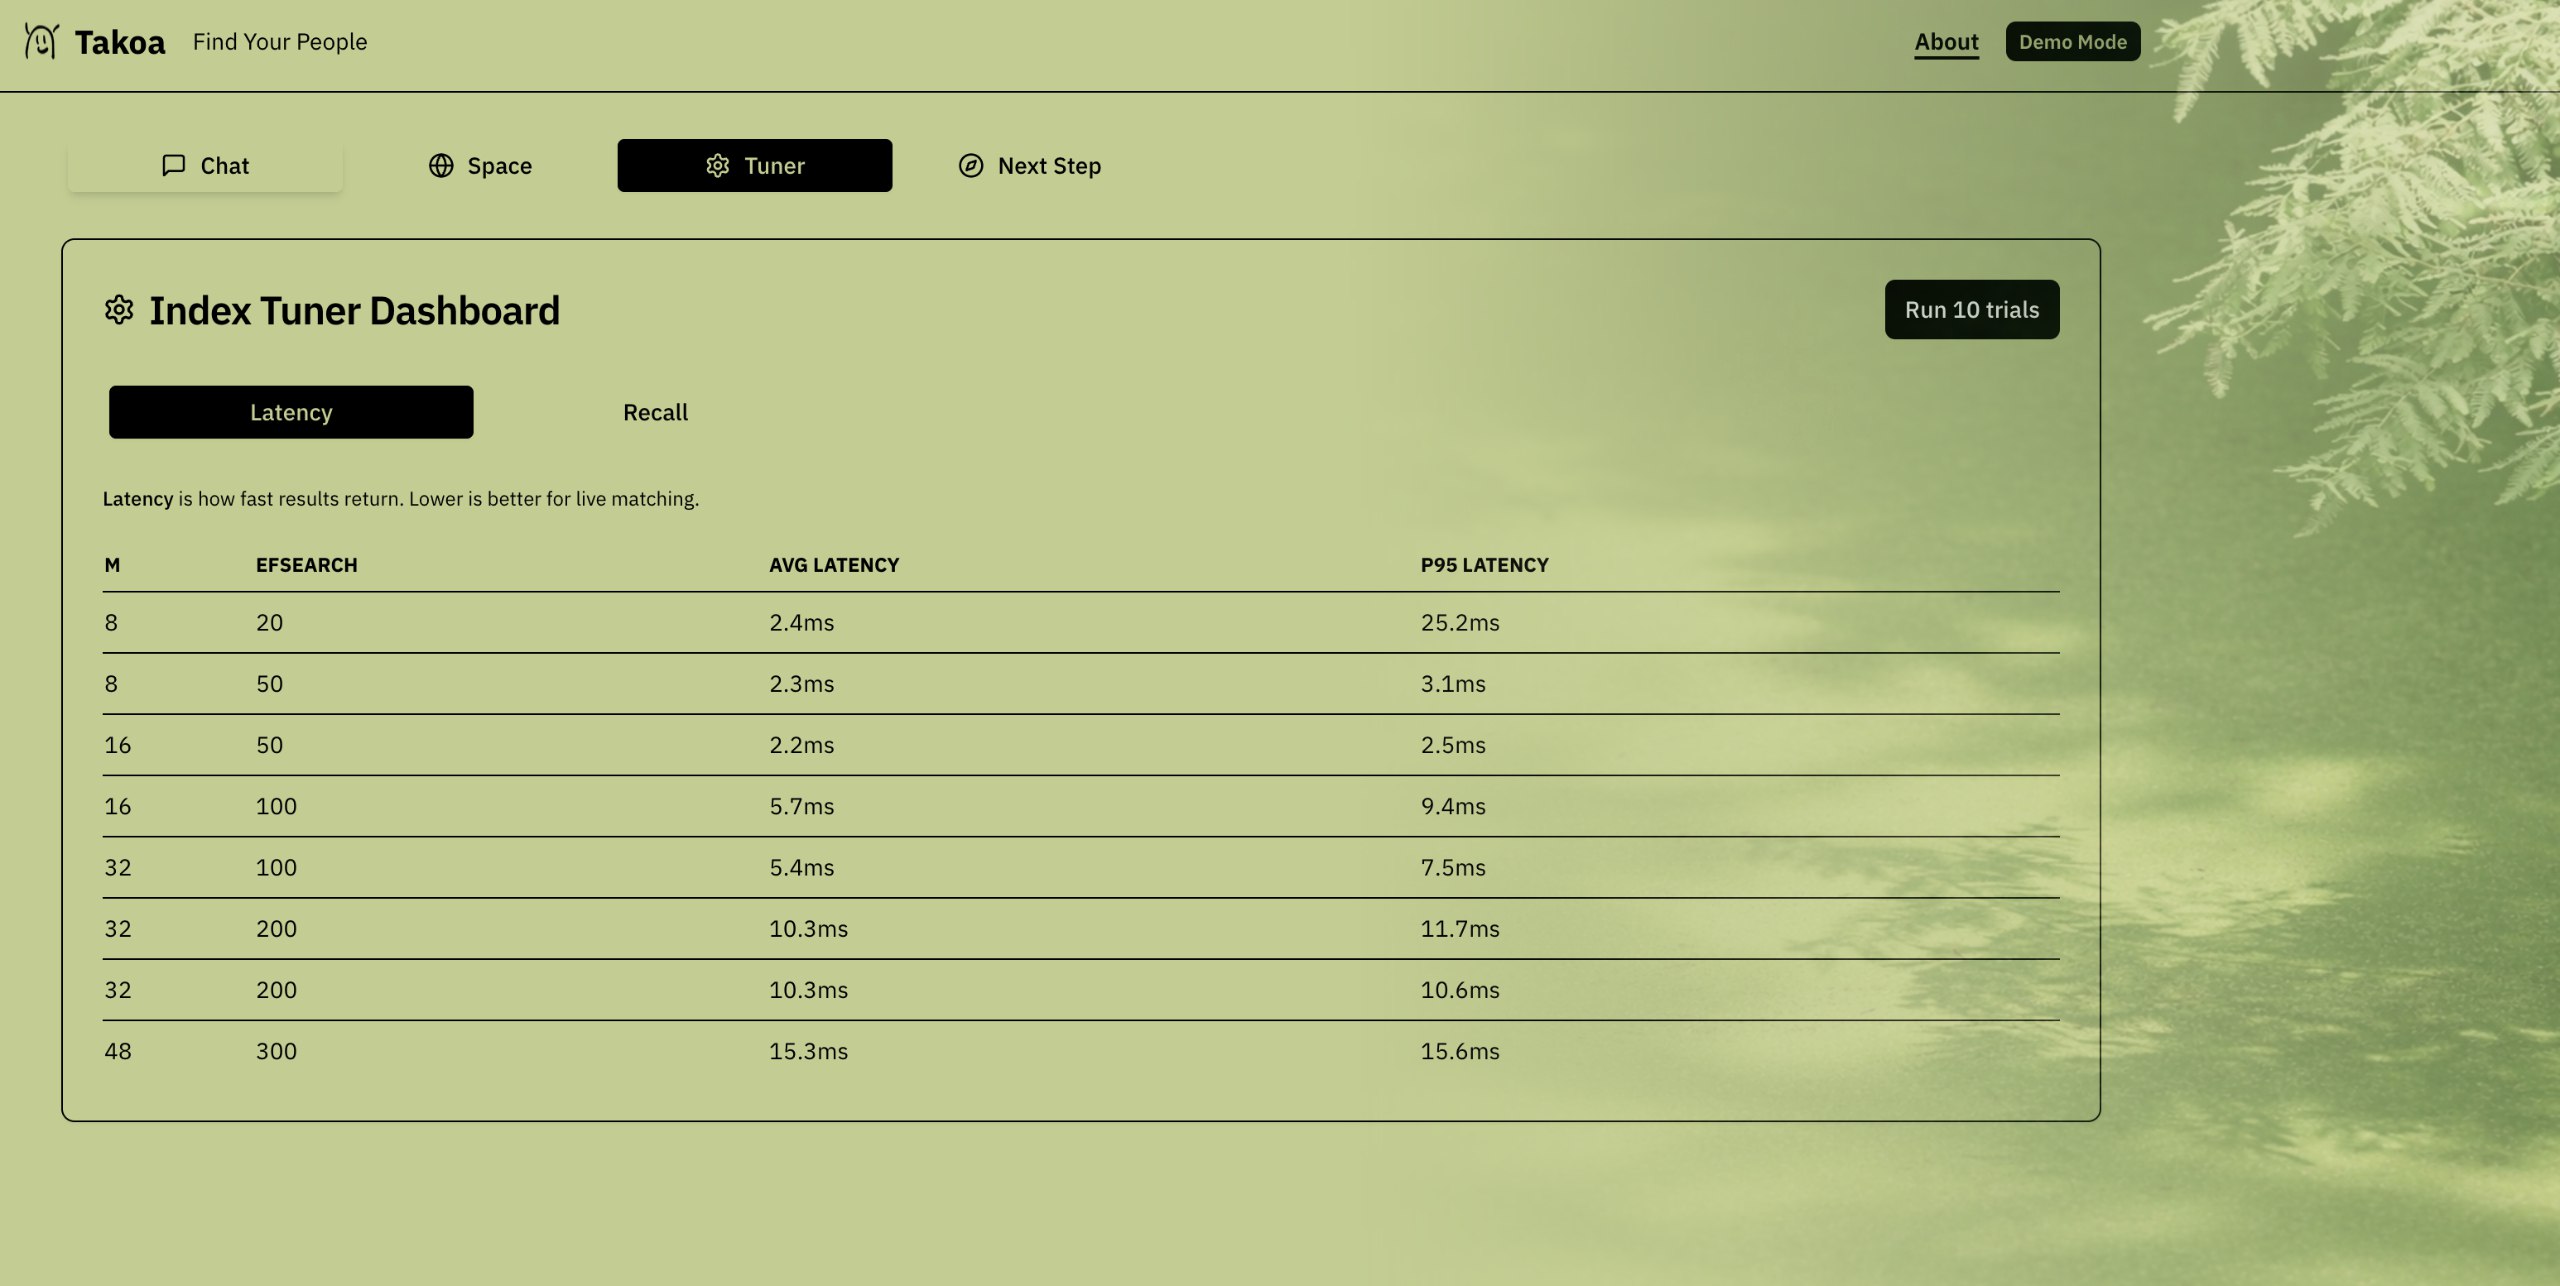This screenshot has width=2560, height=1286.
Task: Select the Tuner tab
Action: [x=754, y=165]
